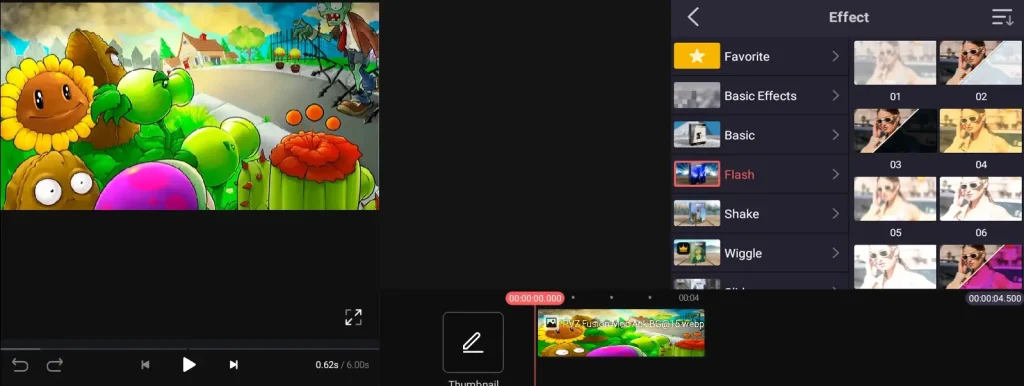Select the white flash effect thumbnail below 05
Viewport: 1024px width, 386px height.
coord(895,266)
